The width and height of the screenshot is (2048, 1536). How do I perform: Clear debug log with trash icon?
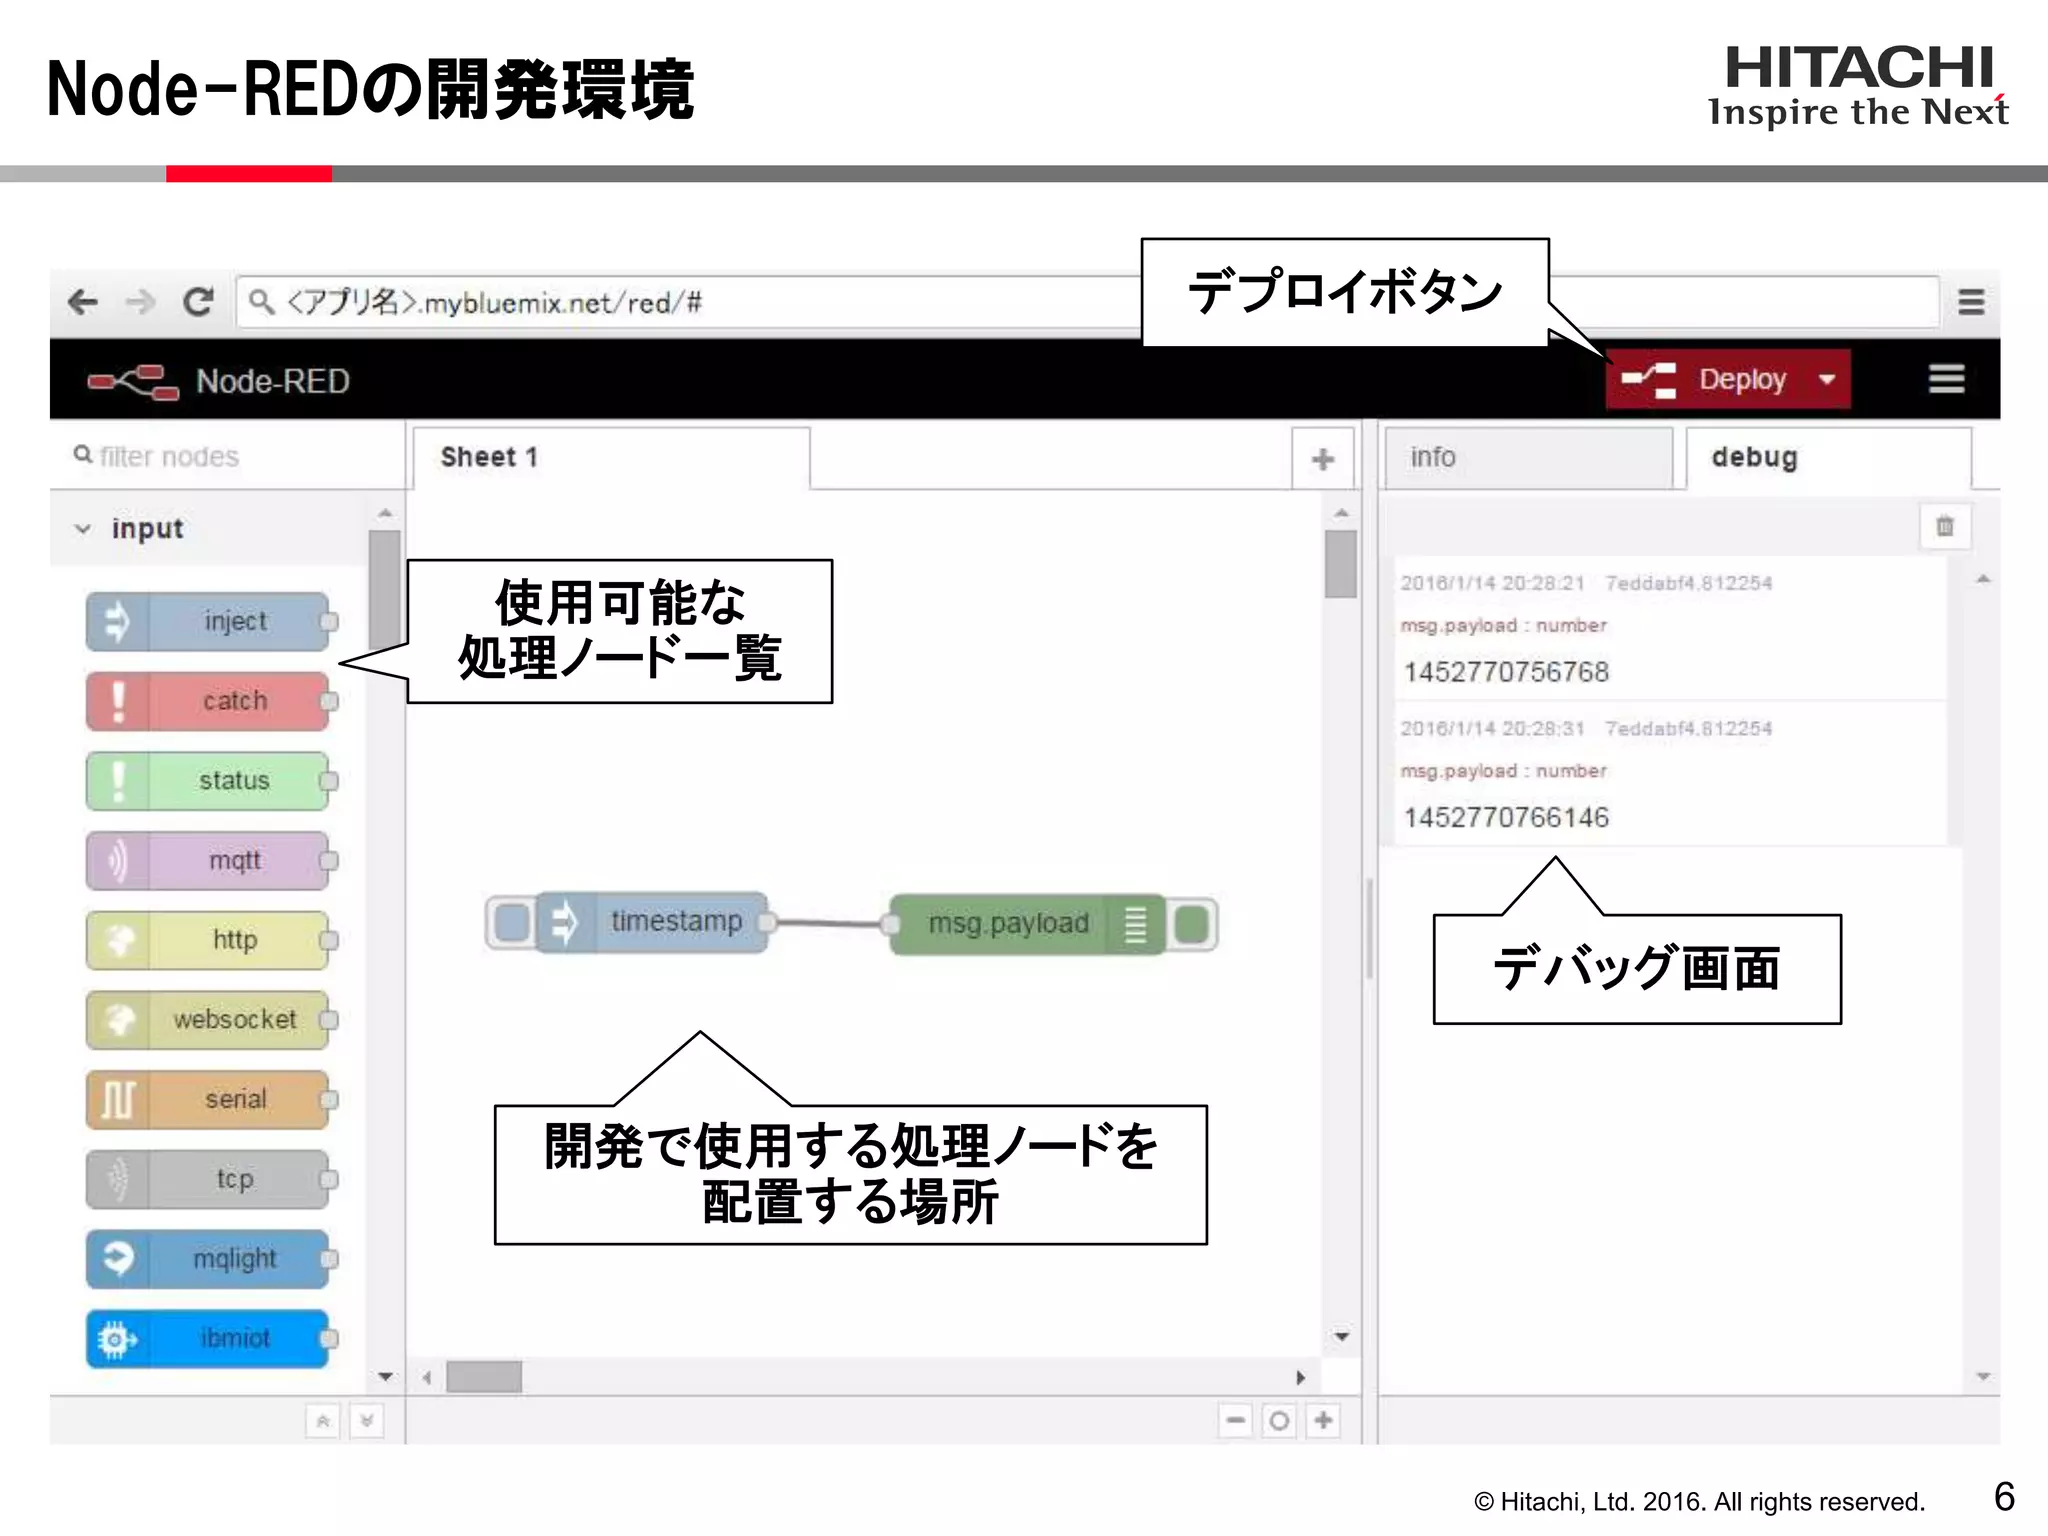(1945, 526)
